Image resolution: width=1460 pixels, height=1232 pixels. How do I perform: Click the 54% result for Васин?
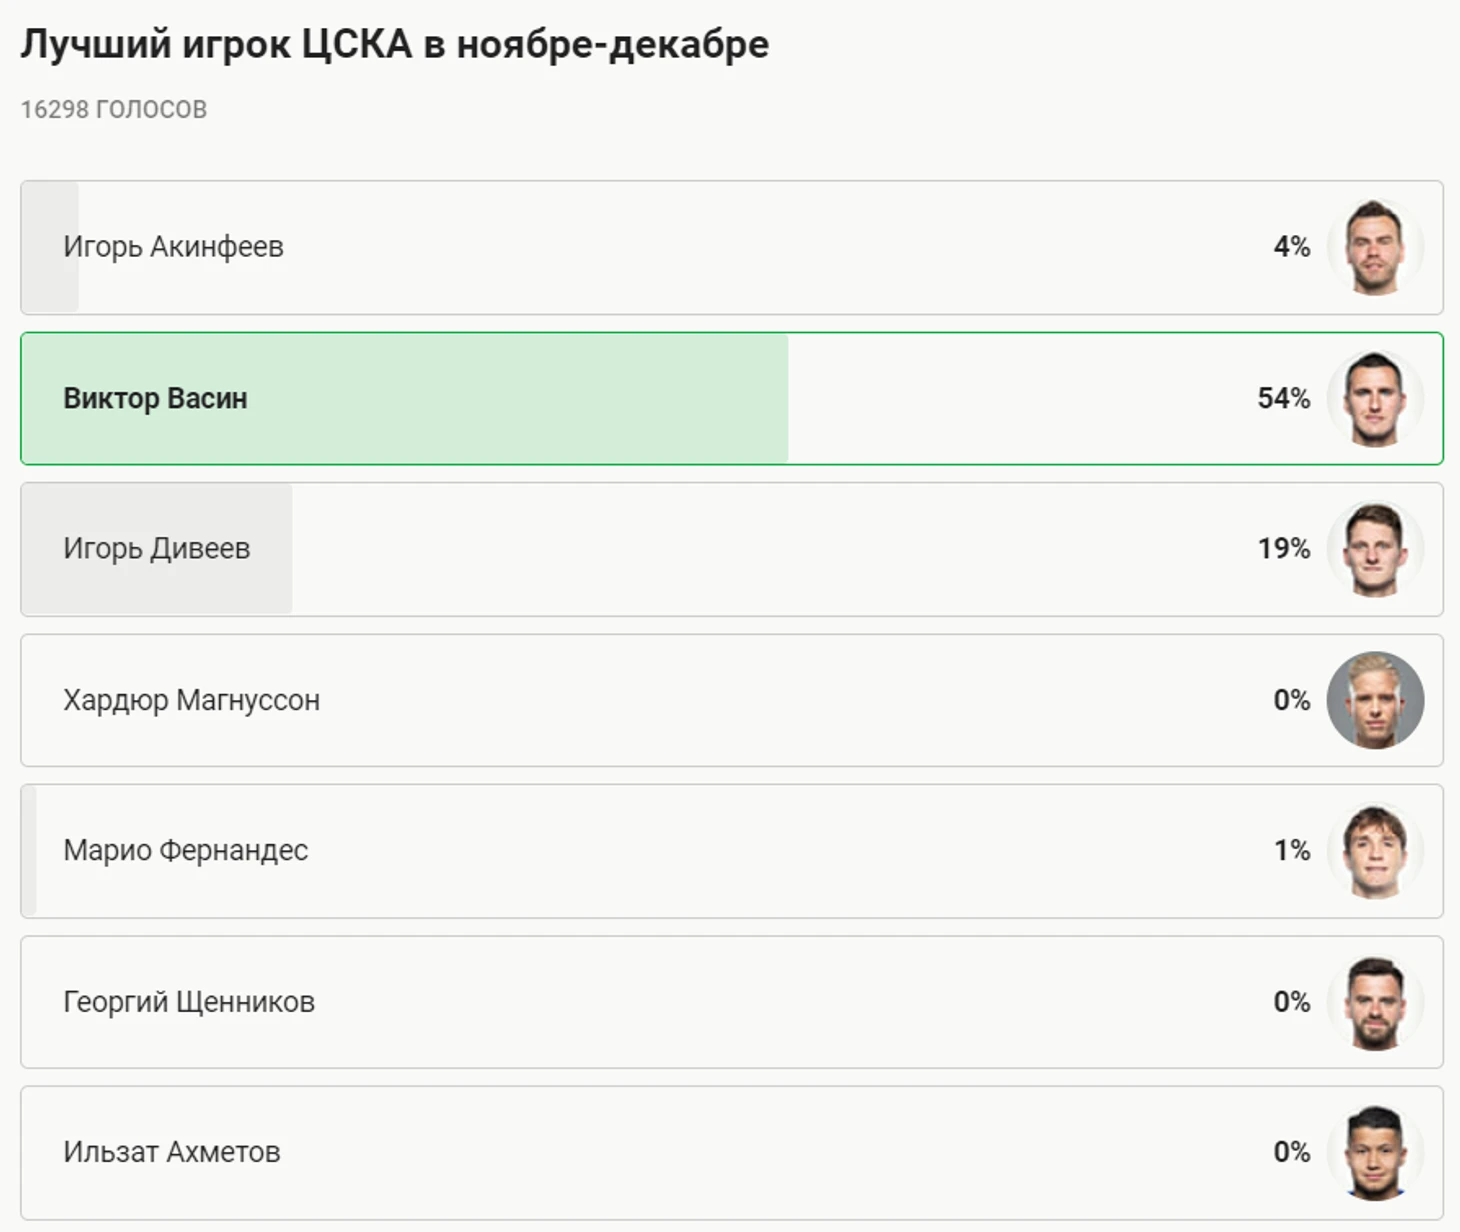pyautogui.click(x=1283, y=398)
